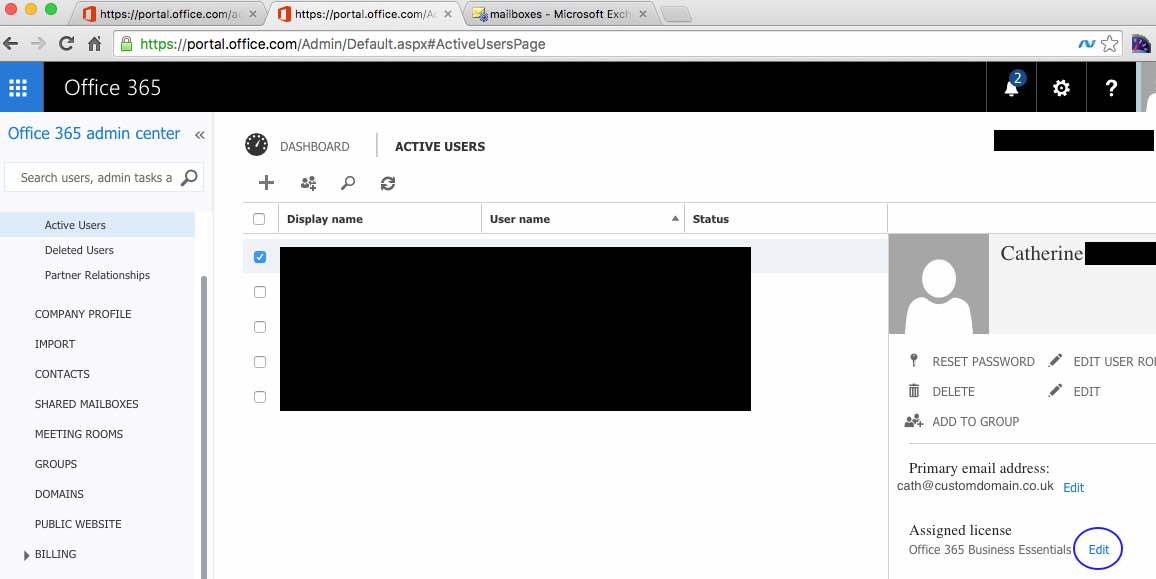The image size is (1156, 579).
Task: Open a new browser tab
Action: pos(675,14)
